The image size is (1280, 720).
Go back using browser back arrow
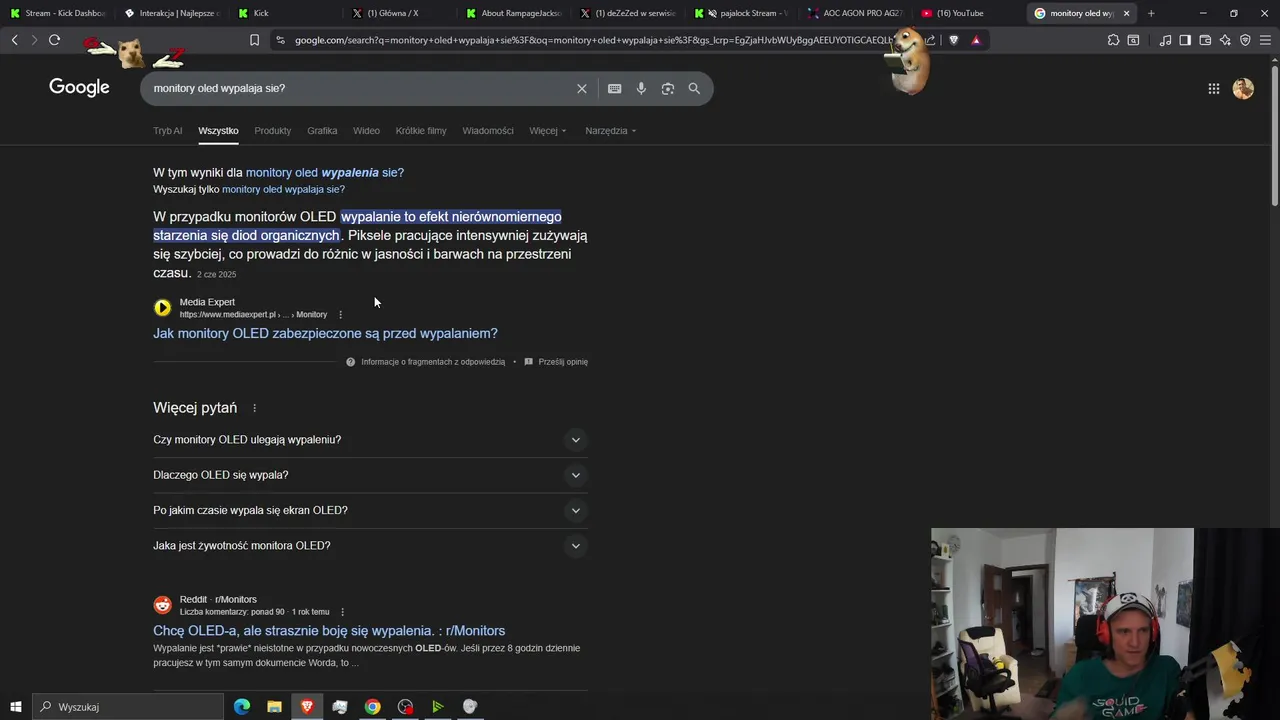click(x=15, y=40)
